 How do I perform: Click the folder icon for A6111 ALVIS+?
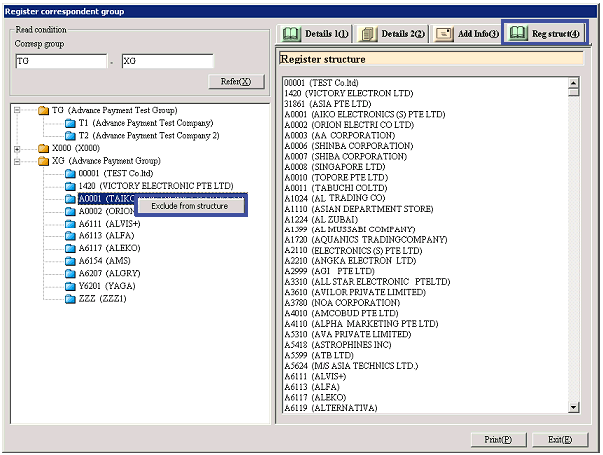click(x=70, y=224)
